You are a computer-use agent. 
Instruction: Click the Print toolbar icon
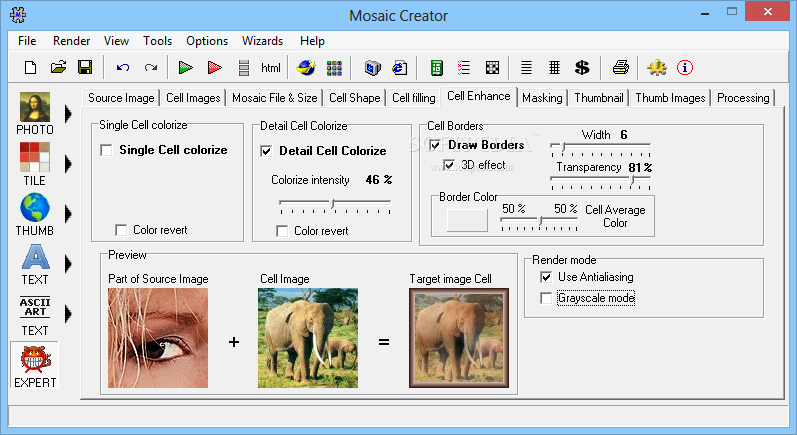pos(621,67)
